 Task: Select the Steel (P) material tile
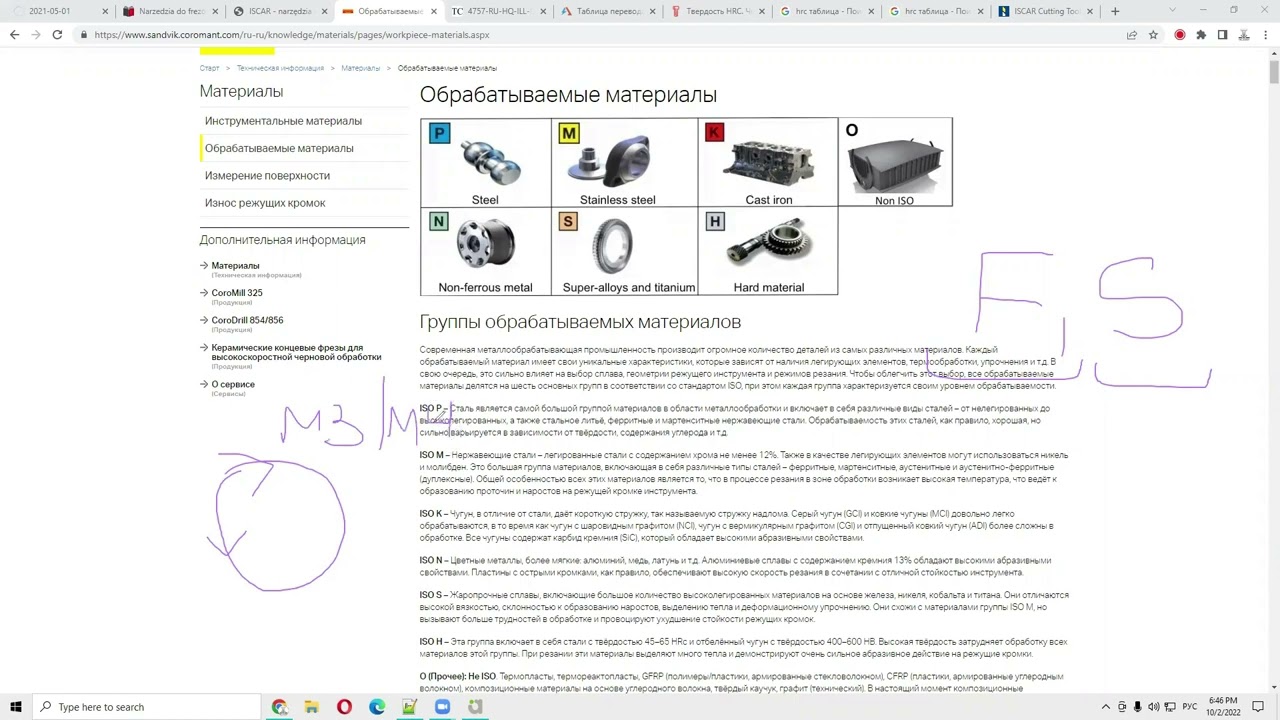[x=485, y=162]
